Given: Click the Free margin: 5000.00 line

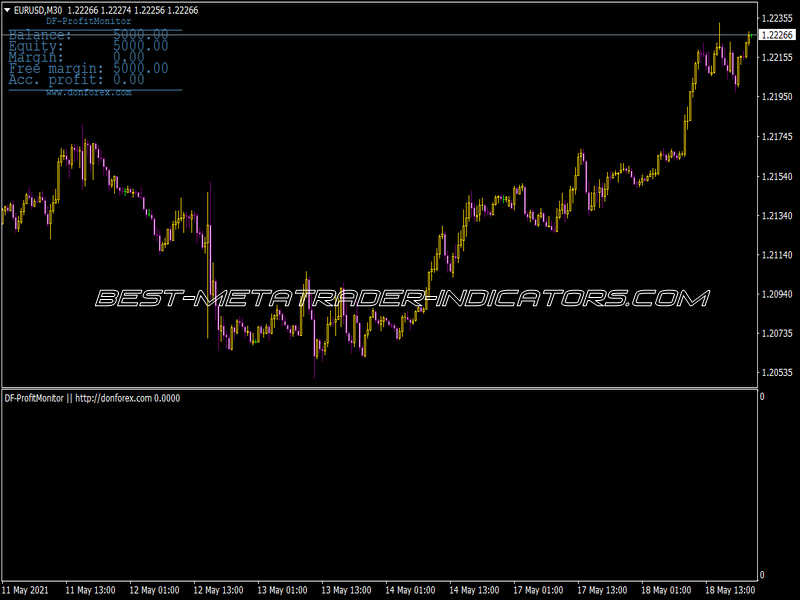Looking at the screenshot, I should (x=88, y=68).
